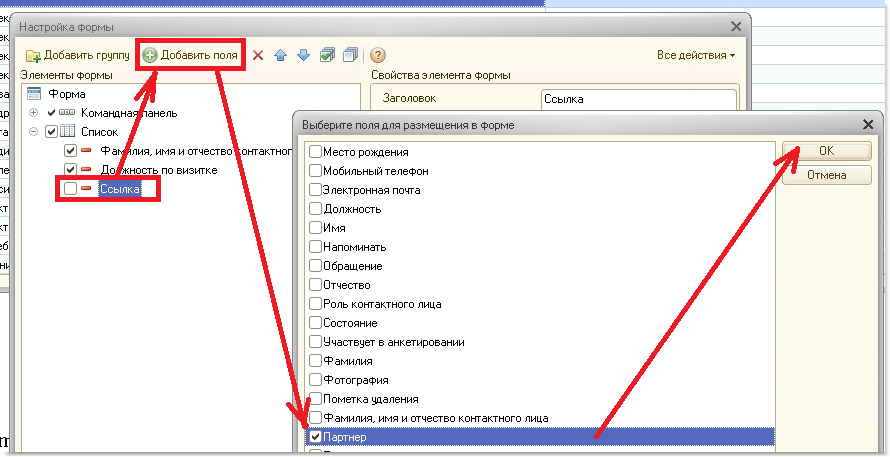This screenshot has height=457, width=890.
Task: Click the check all elements icon
Action: tap(327, 56)
